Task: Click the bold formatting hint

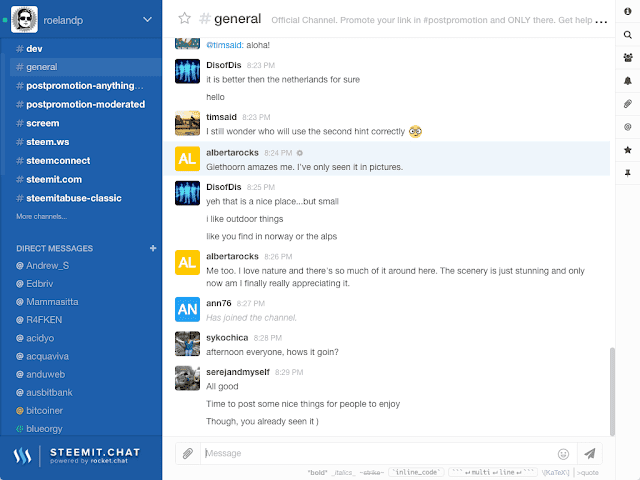Action: tap(318, 473)
